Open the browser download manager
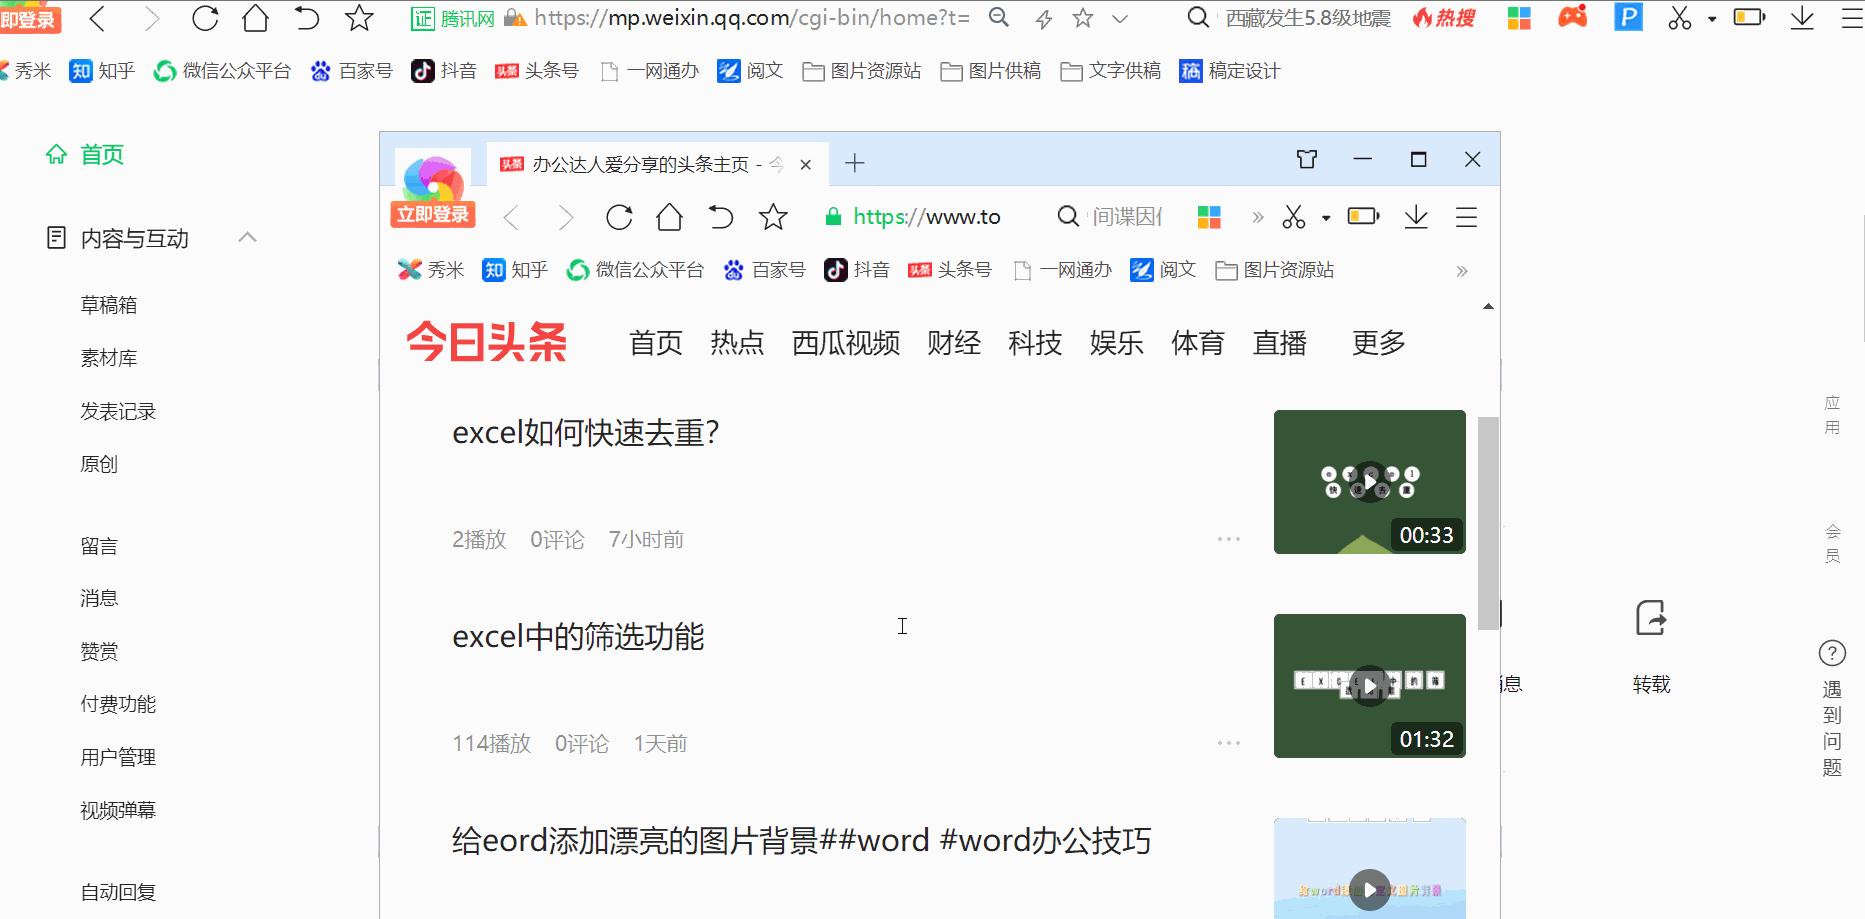This screenshot has height=919, width=1865. click(x=1803, y=17)
